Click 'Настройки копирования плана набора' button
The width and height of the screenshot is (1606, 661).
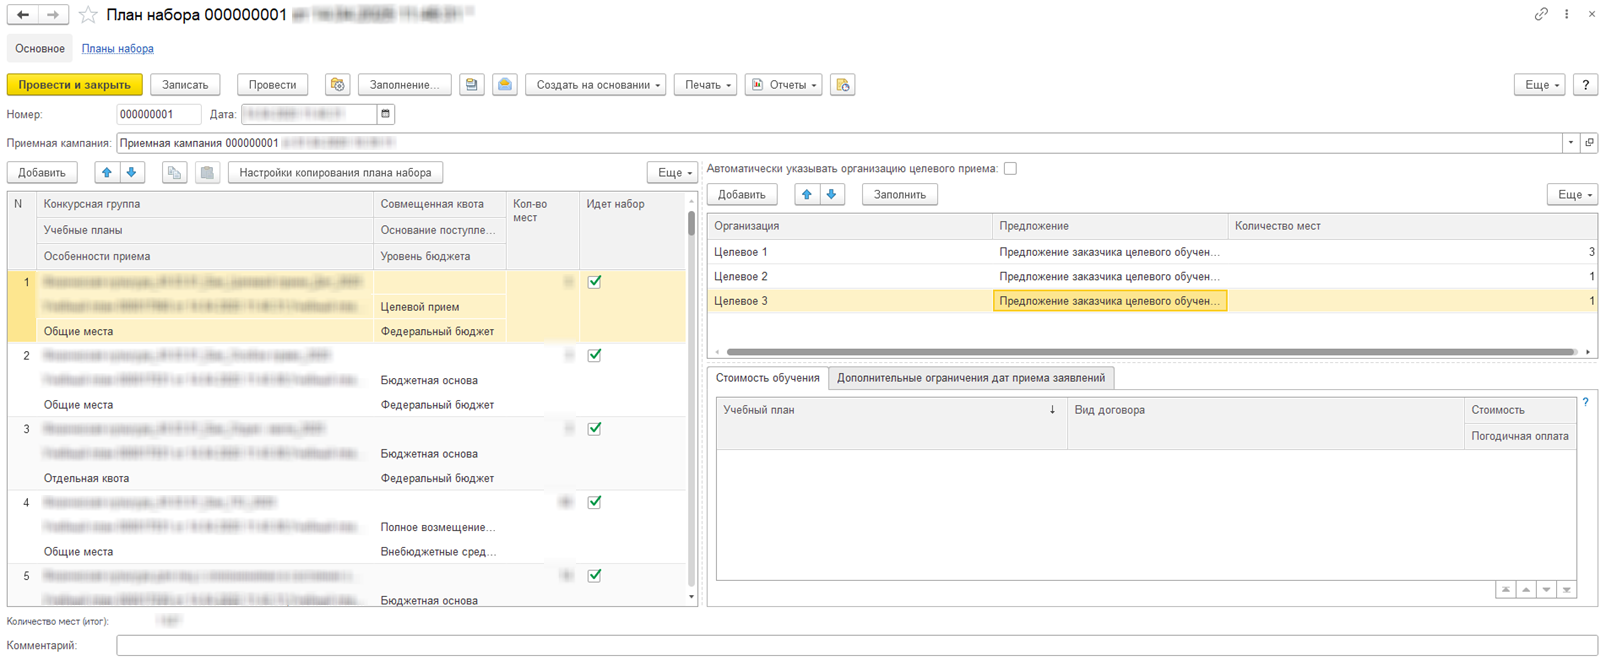click(x=335, y=173)
